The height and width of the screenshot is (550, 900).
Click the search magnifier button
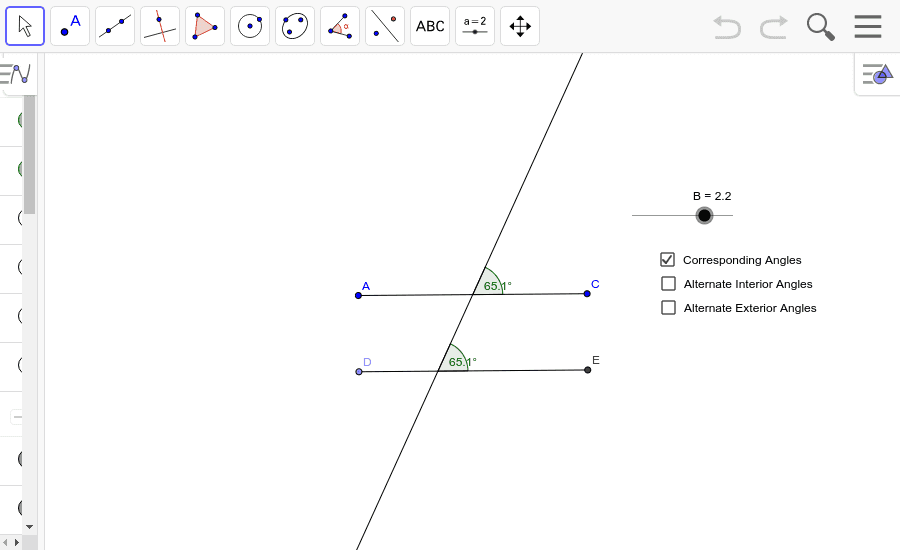pos(820,27)
